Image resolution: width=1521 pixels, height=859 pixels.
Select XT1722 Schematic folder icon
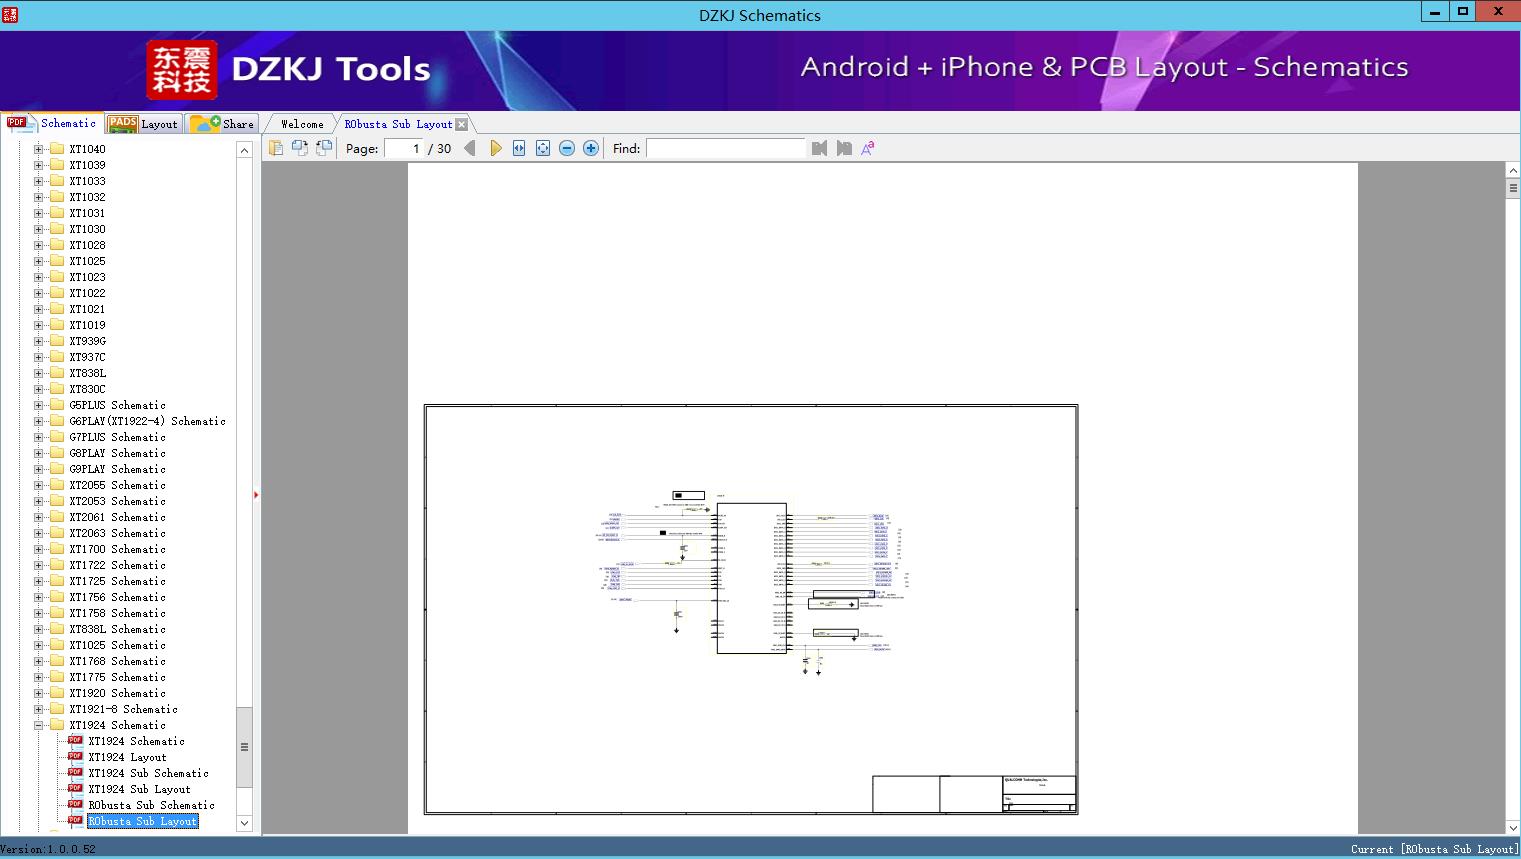57,565
